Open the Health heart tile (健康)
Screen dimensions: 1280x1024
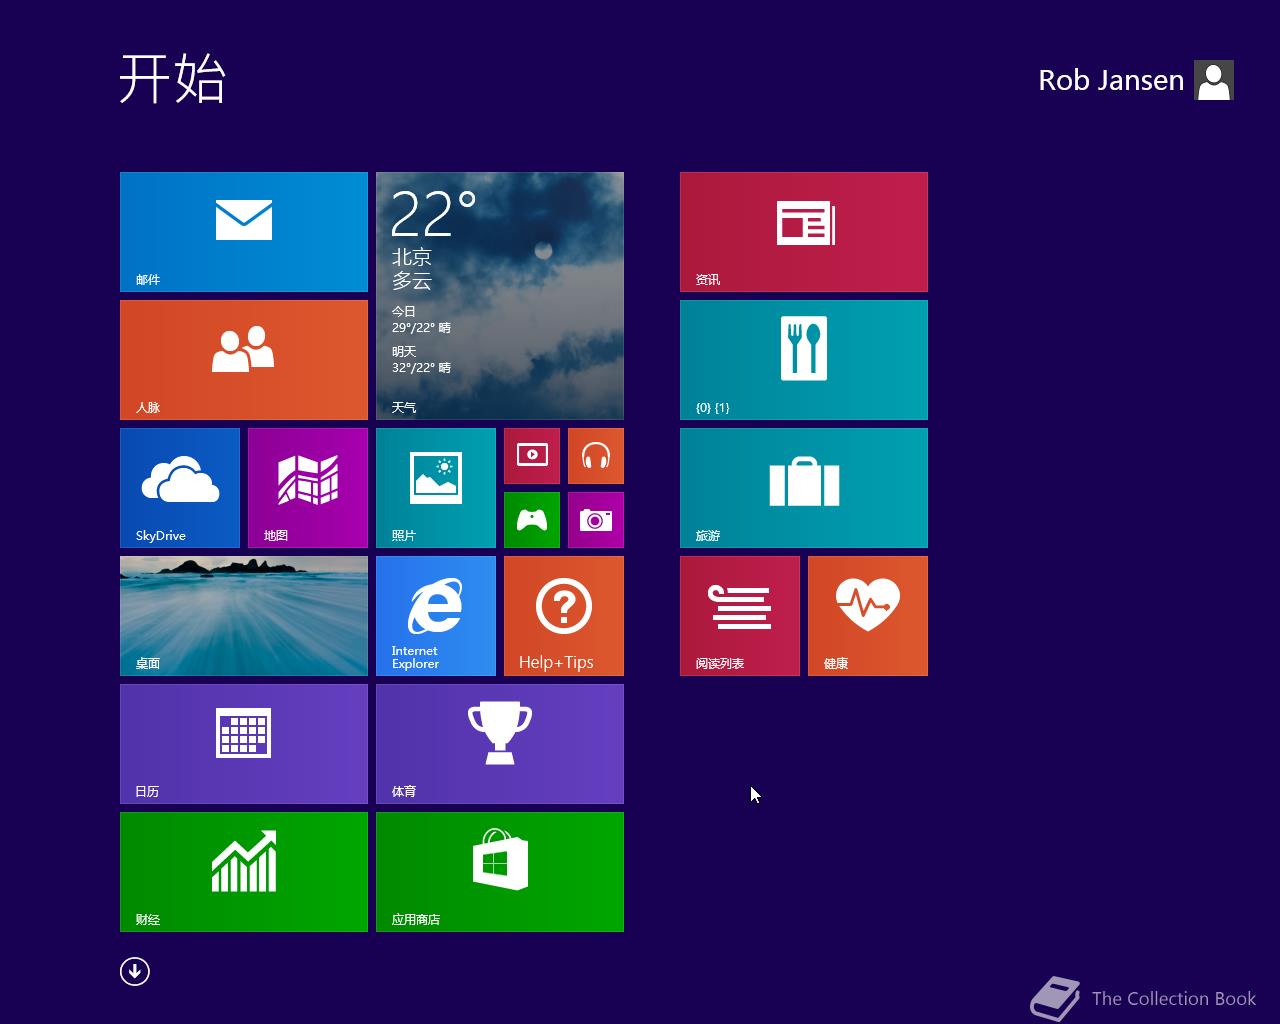(868, 616)
